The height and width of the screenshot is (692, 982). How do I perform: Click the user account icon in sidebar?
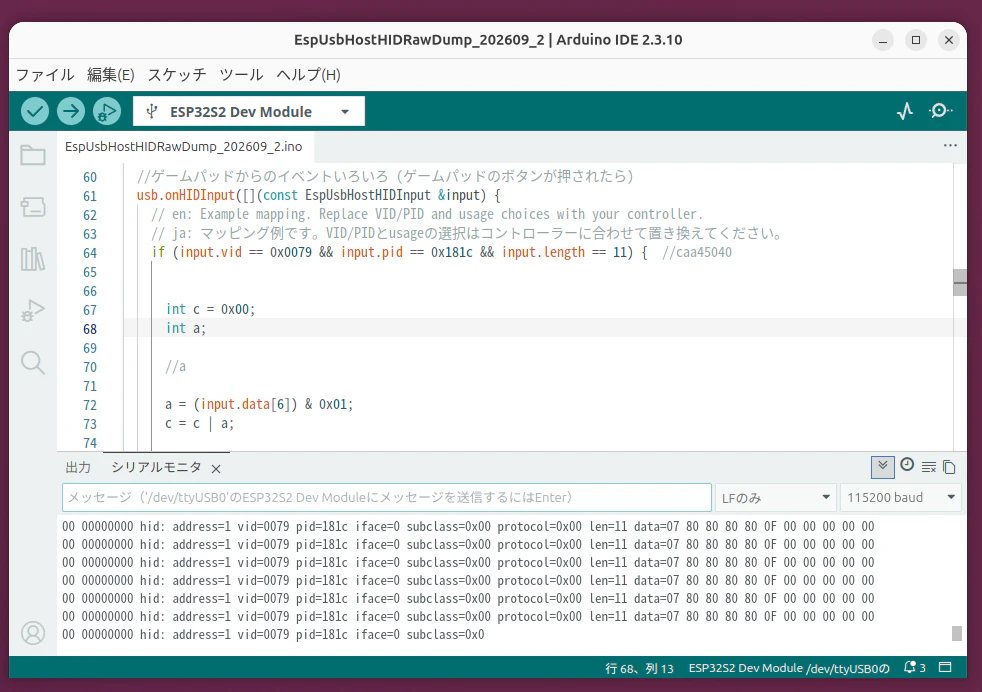(x=33, y=633)
